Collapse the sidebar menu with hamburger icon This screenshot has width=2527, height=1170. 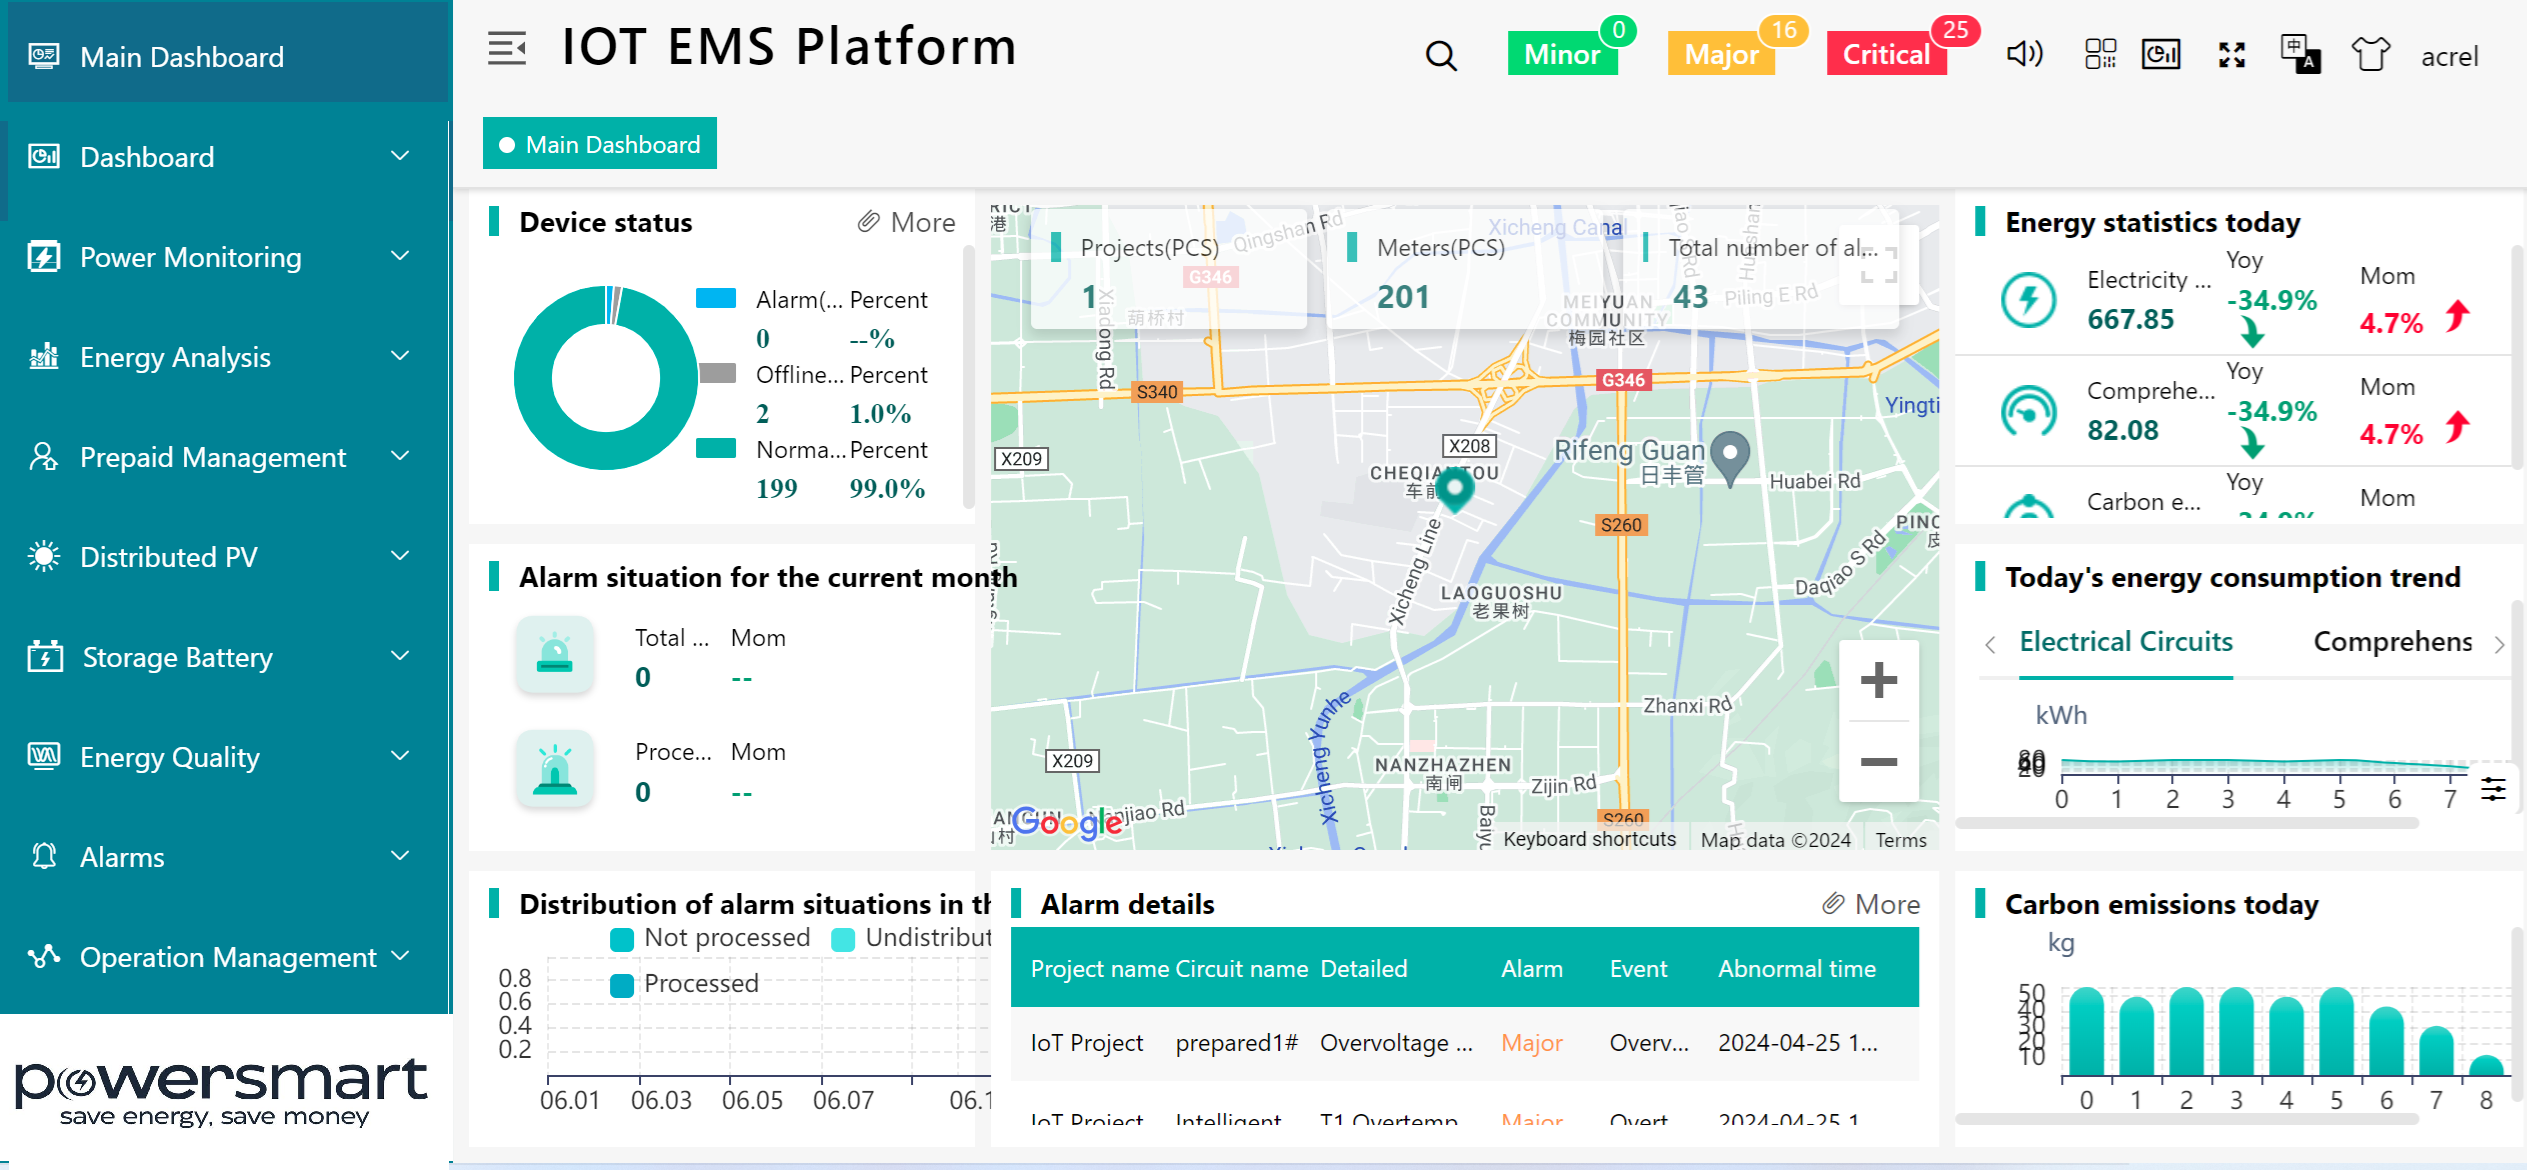tap(507, 48)
